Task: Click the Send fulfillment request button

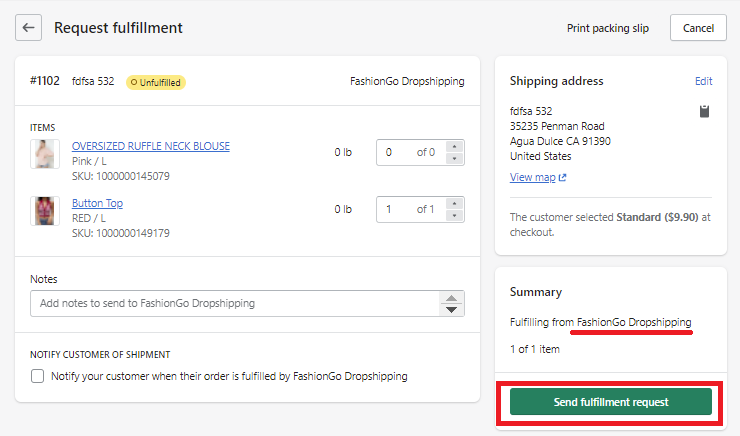Action: 610,402
